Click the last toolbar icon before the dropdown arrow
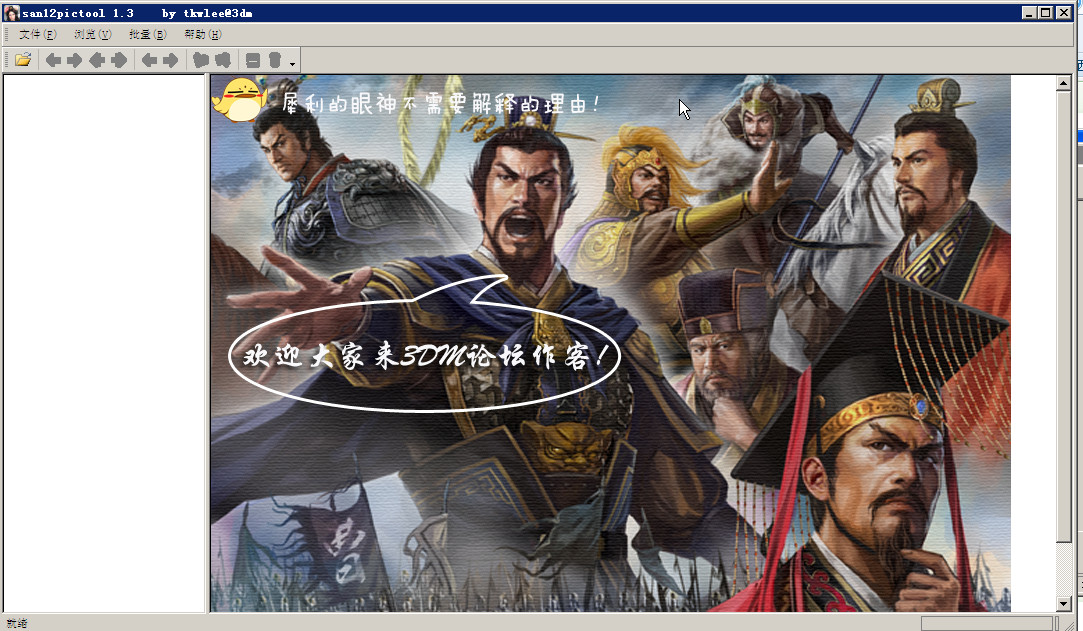 click(x=275, y=60)
